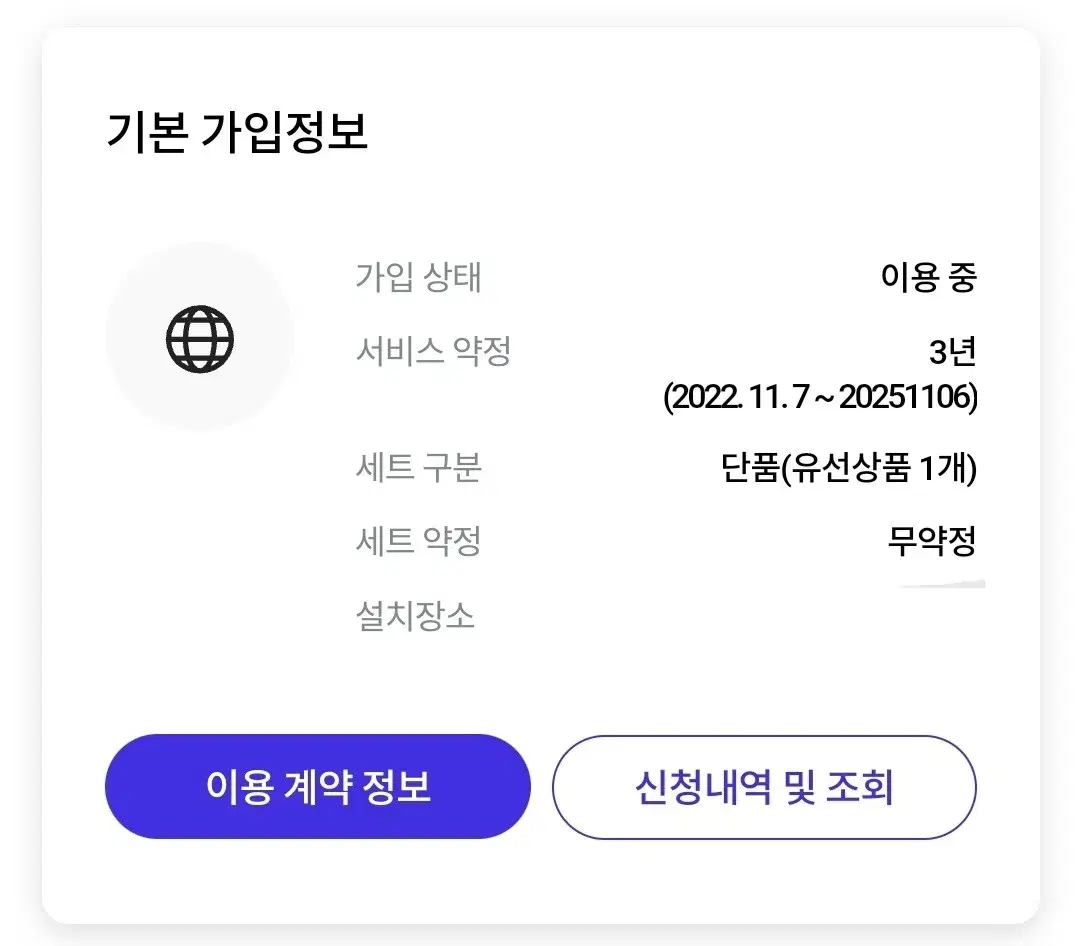Screen dimensions: 1080x946
Task: Click the 세트 약정 label
Action: pos(418,541)
